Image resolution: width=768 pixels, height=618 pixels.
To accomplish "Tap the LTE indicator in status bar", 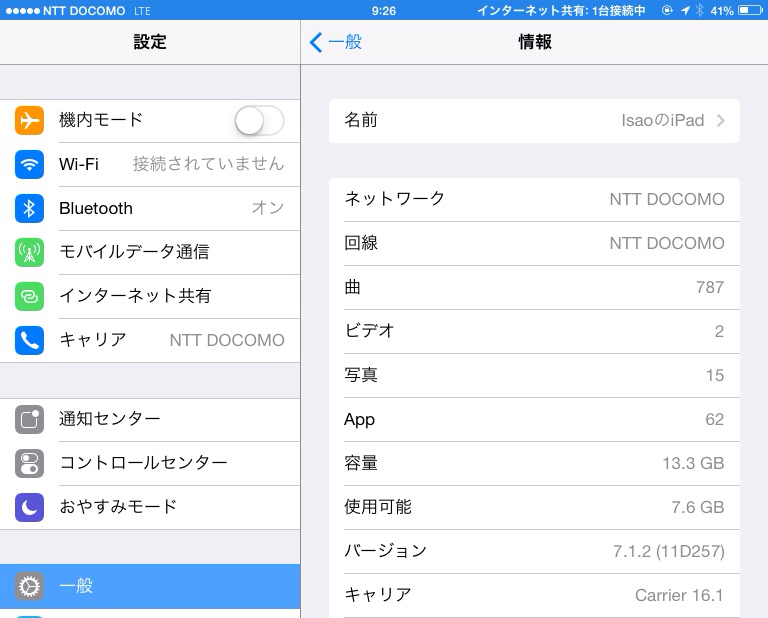I will [142, 11].
